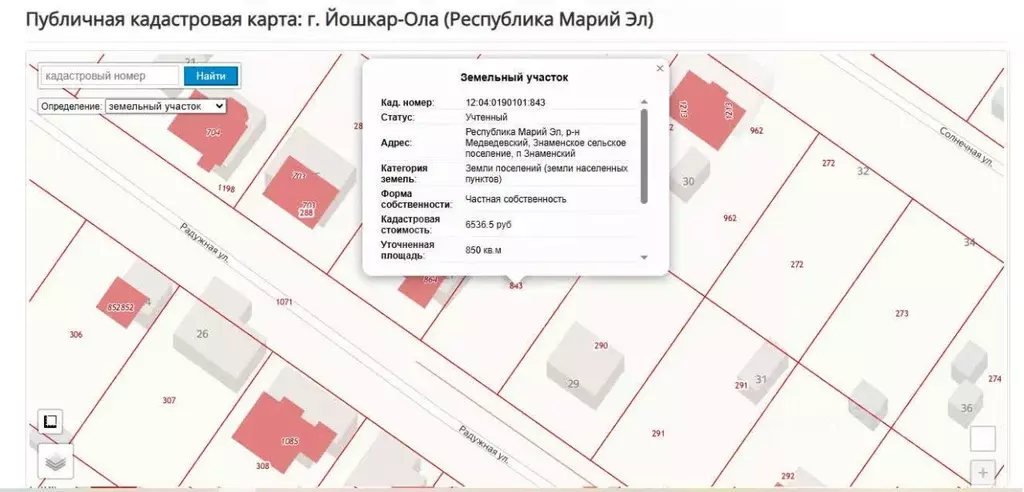Click parcel number 843 below the popup
The height and width of the screenshot is (492, 1024).
[x=516, y=286]
